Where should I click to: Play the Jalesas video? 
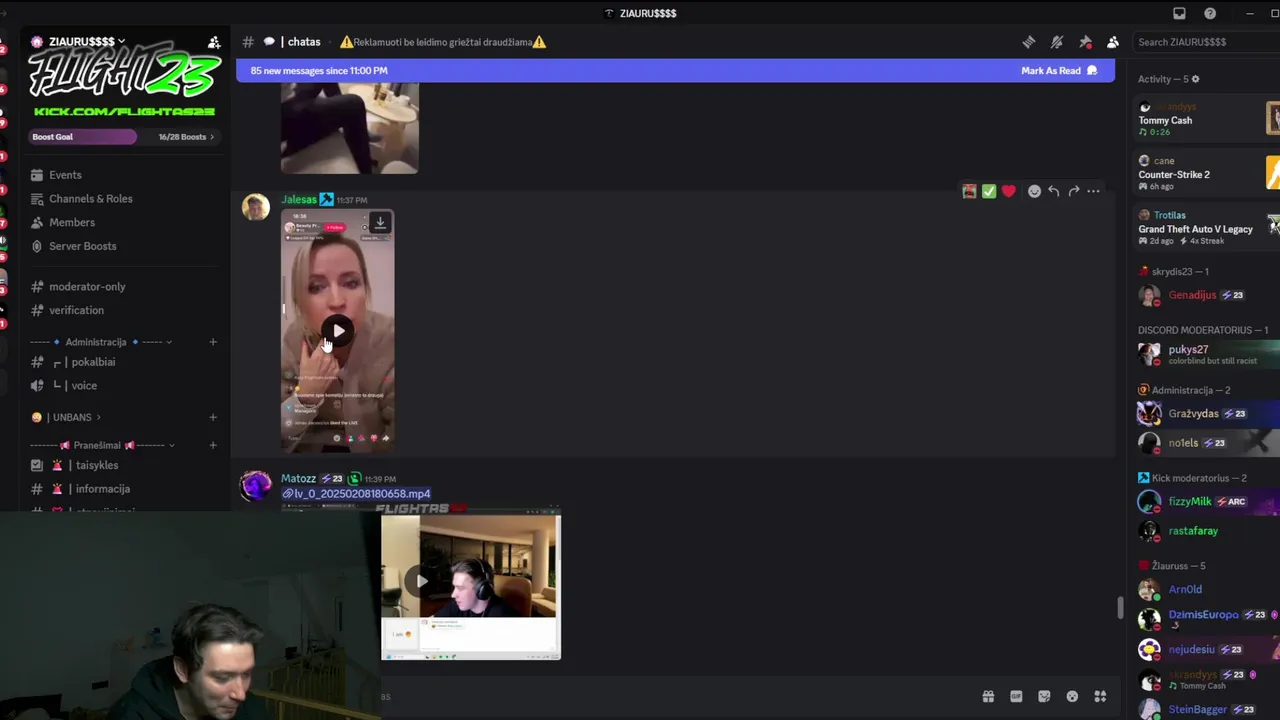[x=338, y=331]
